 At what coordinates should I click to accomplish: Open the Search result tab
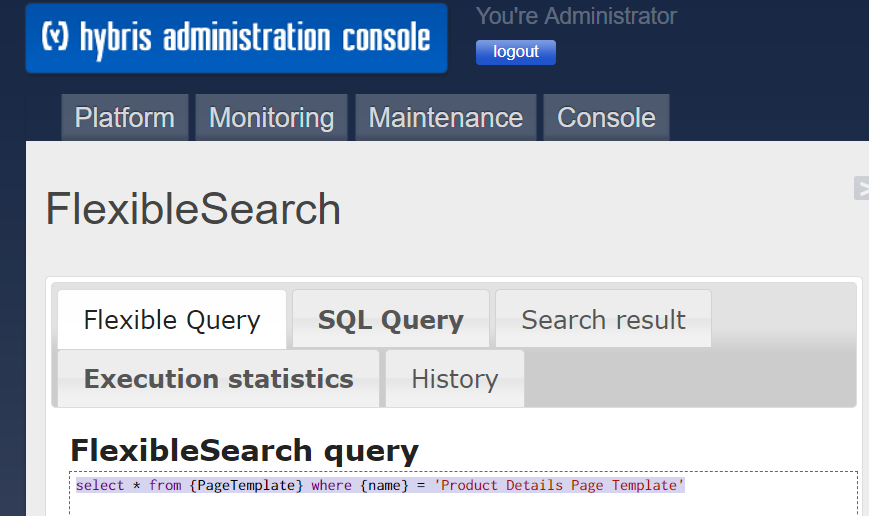(604, 320)
